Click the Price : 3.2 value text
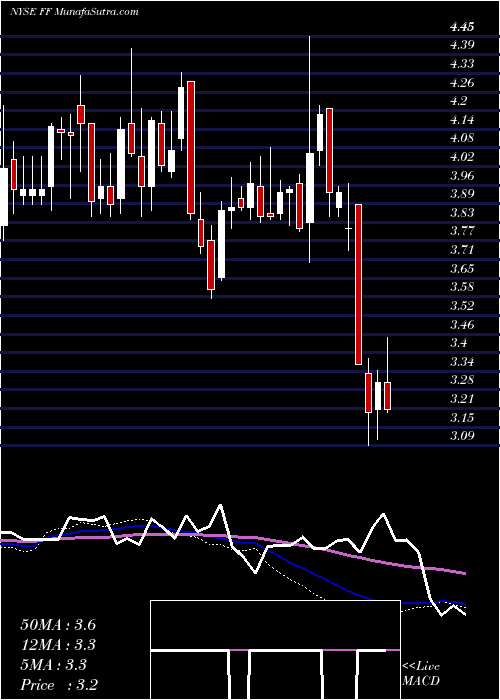Image resolution: width=500 pixels, height=700 pixels. coord(59,685)
